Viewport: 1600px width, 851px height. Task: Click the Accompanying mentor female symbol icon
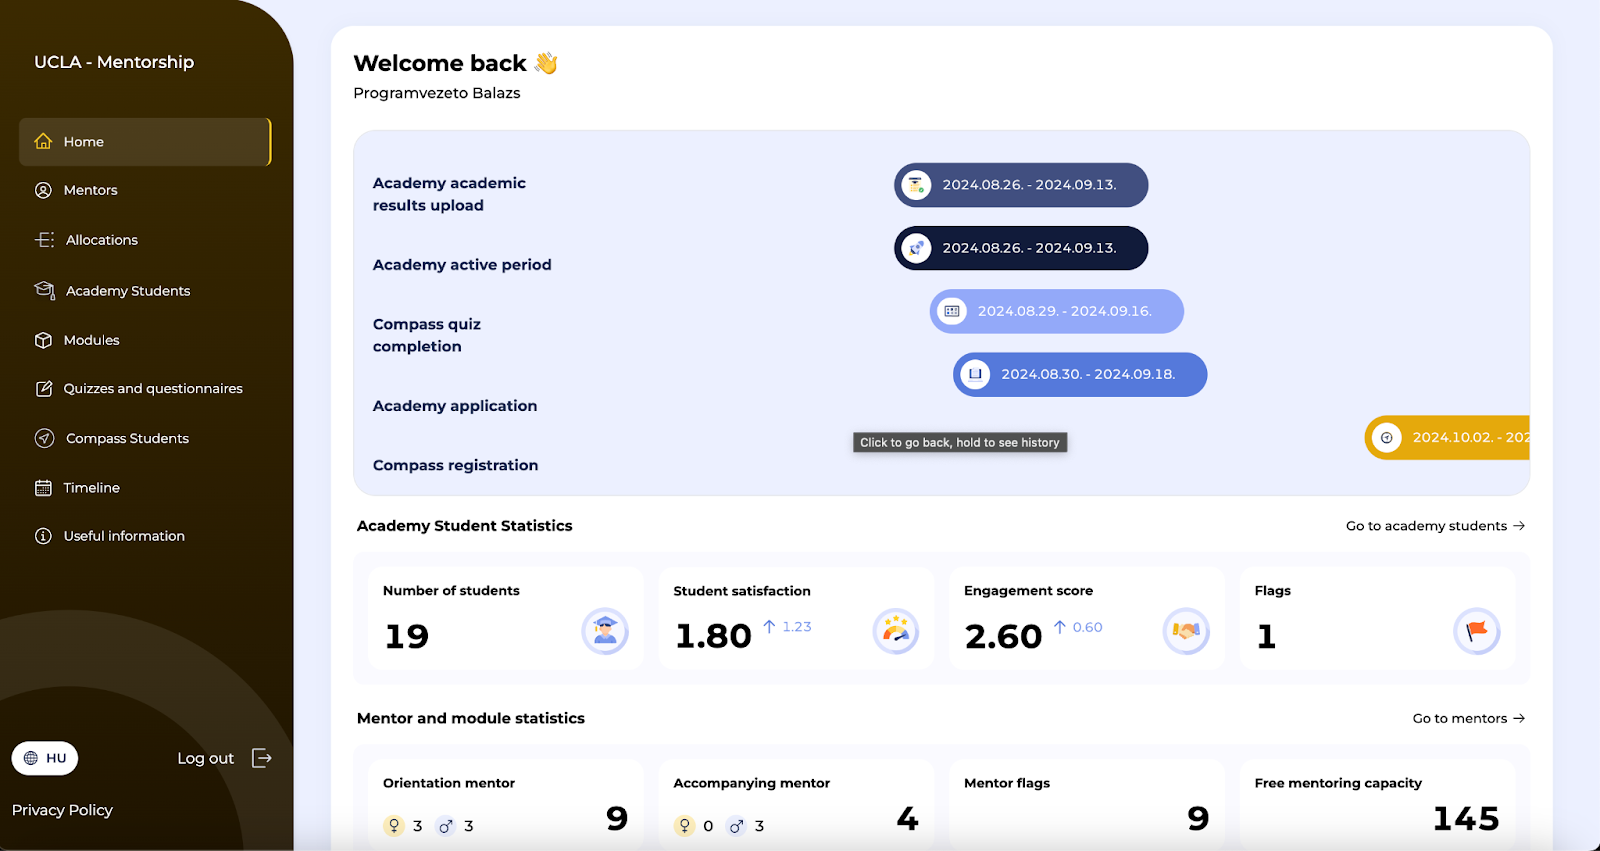click(685, 825)
